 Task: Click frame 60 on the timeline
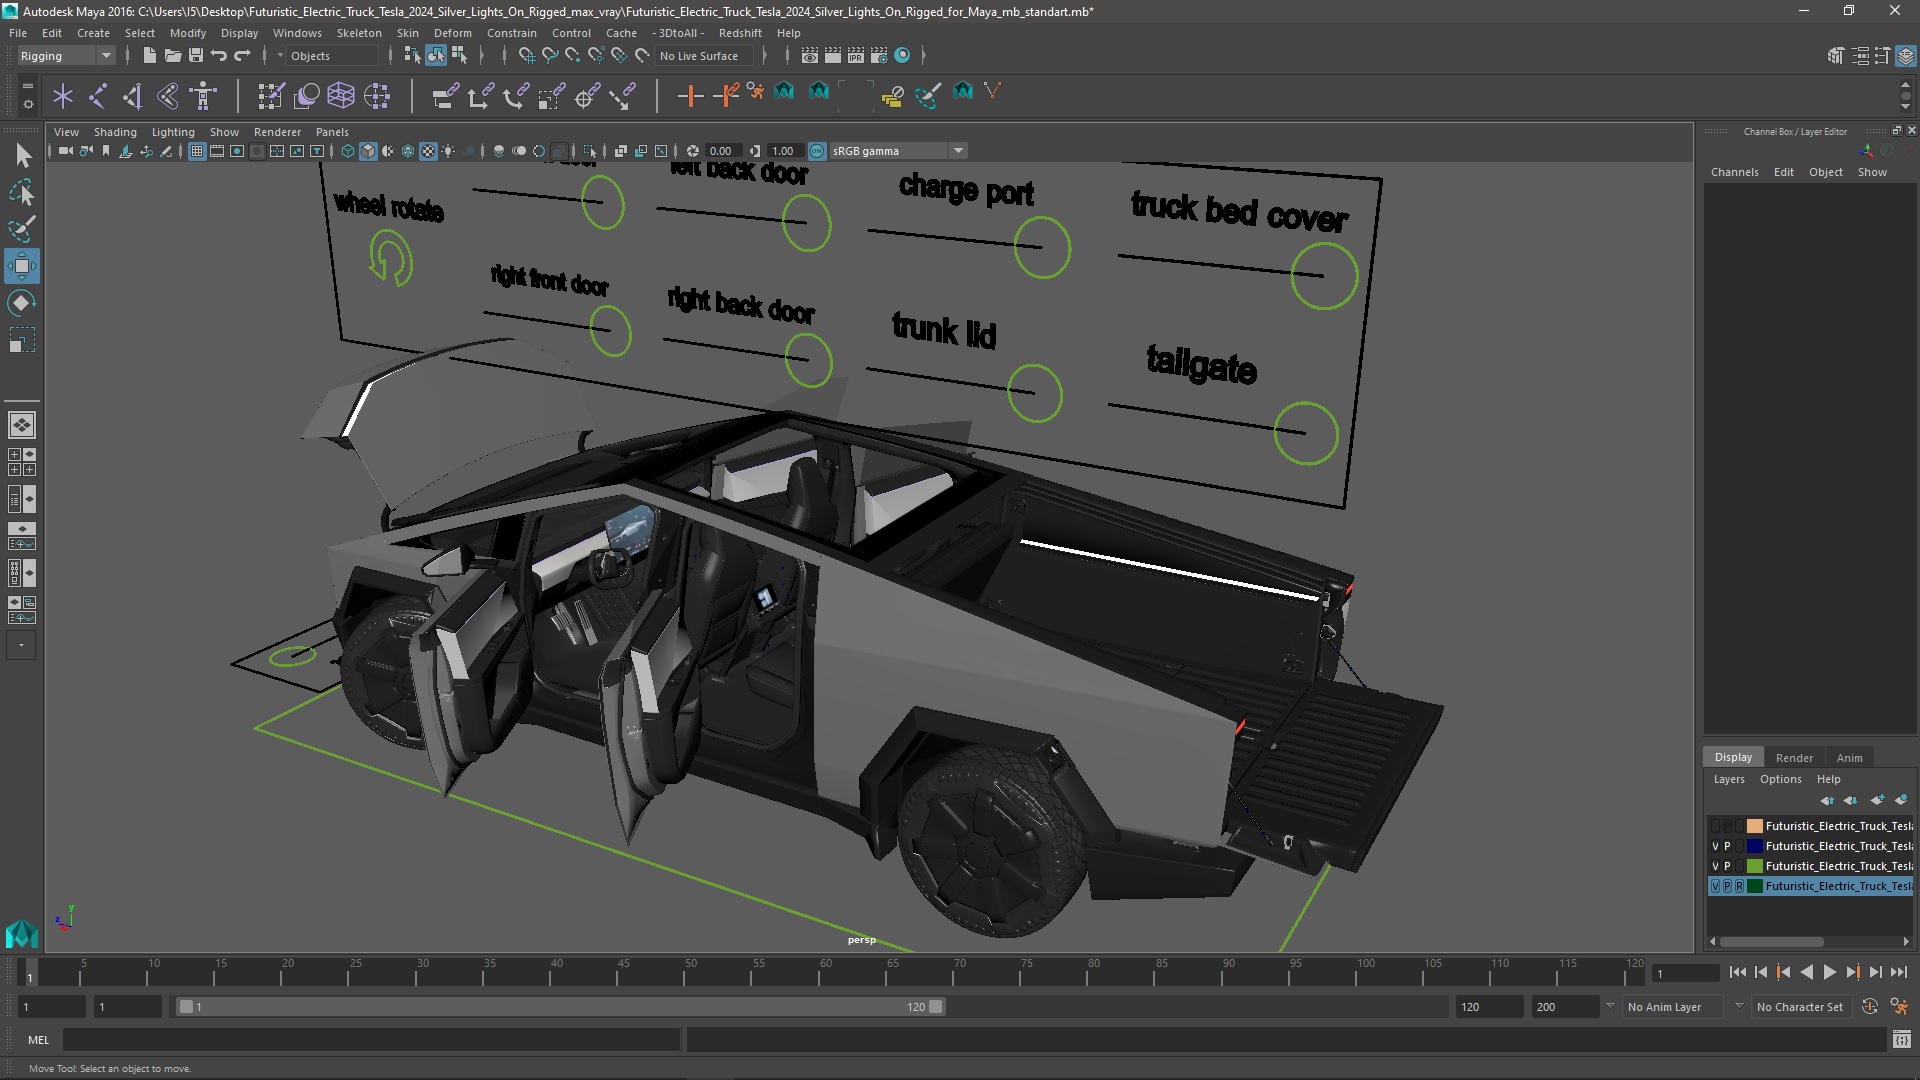coord(825,971)
